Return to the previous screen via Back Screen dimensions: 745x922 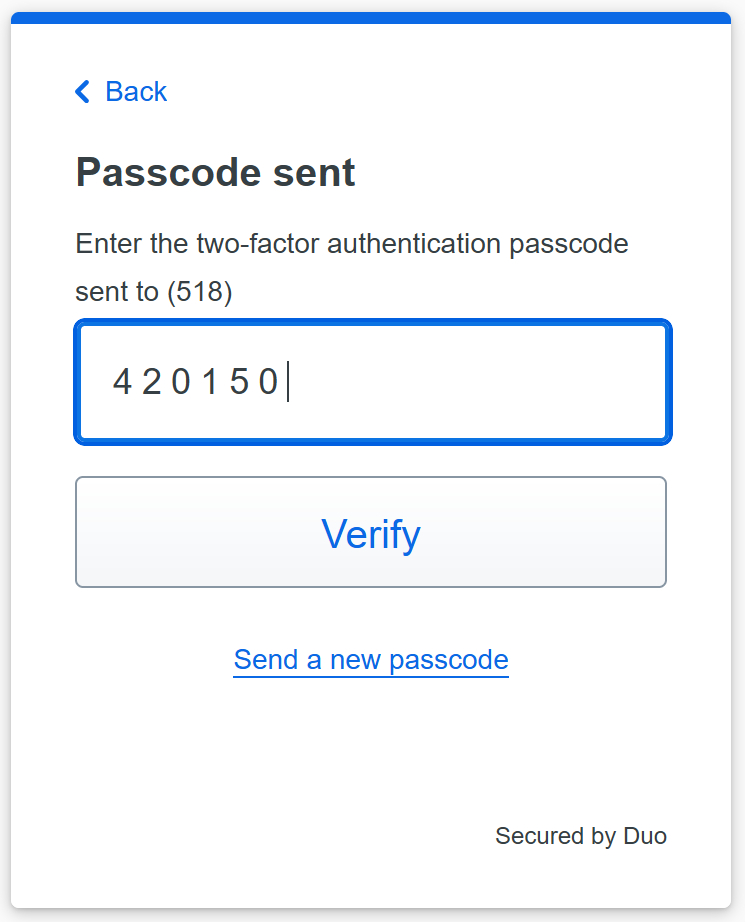point(120,91)
